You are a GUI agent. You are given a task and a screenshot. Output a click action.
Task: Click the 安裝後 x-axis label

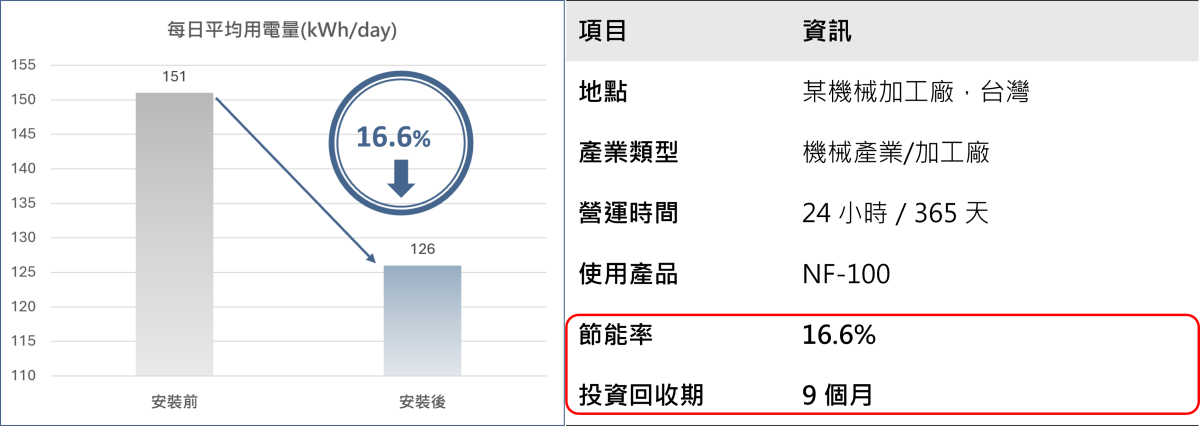(x=422, y=402)
